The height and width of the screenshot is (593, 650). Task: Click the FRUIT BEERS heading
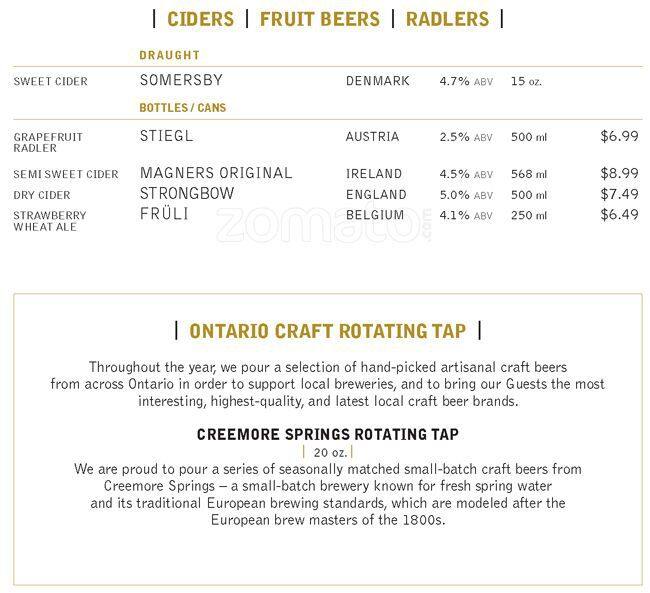click(x=320, y=19)
